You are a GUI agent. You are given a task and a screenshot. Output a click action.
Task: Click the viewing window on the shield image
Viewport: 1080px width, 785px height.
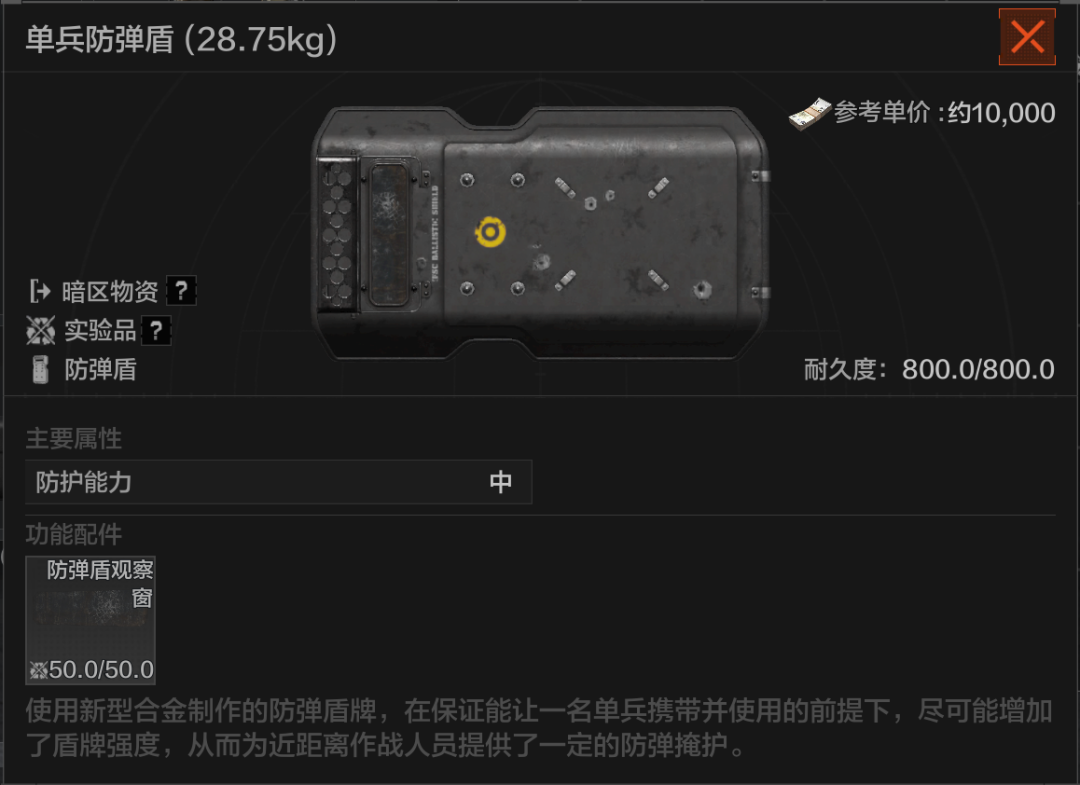pos(389,234)
